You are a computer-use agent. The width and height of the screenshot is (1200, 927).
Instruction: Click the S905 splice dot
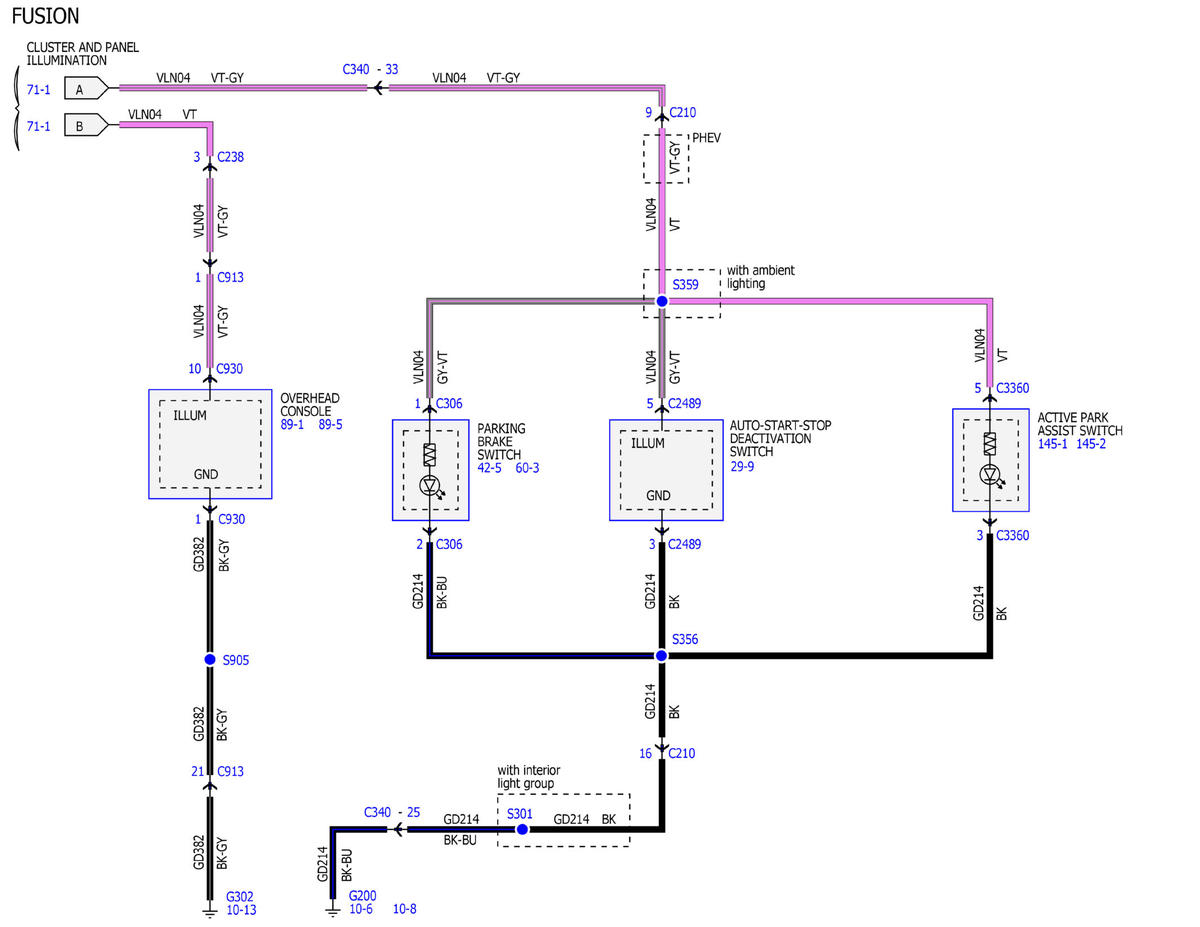(x=210, y=660)
